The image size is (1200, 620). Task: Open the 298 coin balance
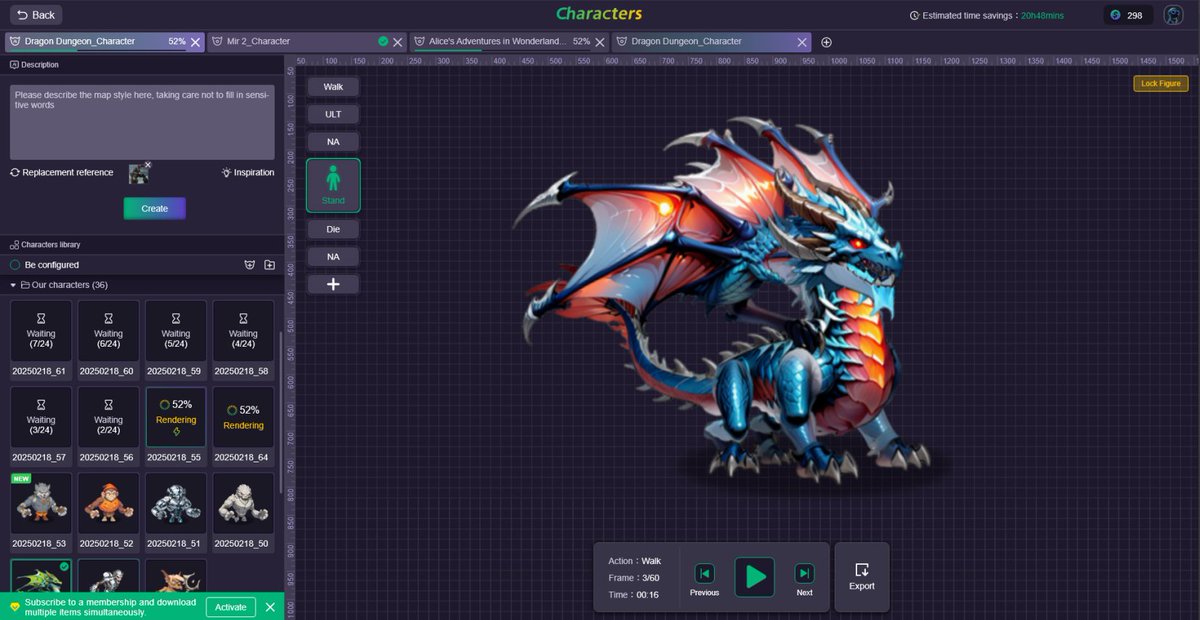(1128, 15)
